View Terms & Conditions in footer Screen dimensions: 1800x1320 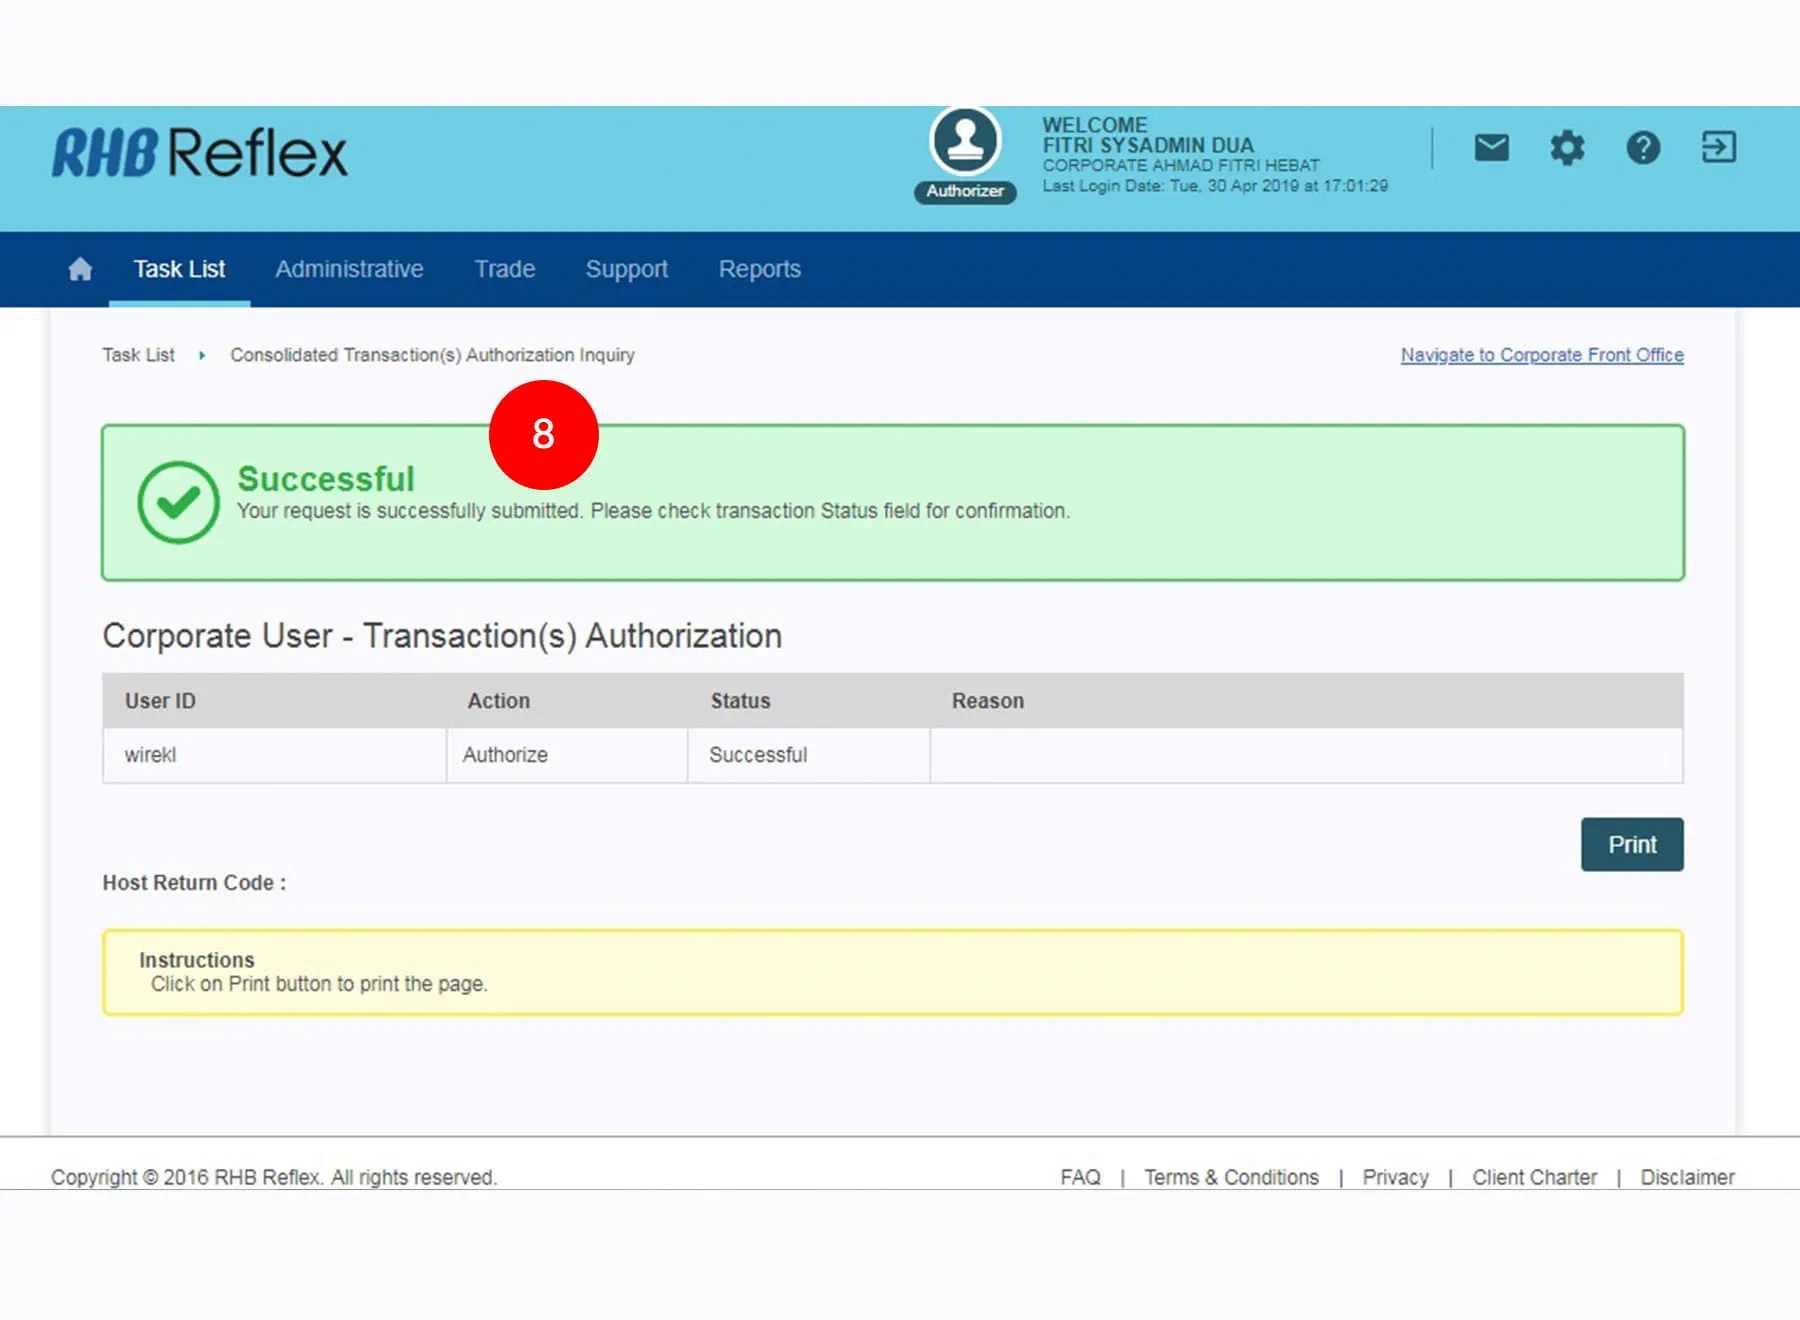point(1231,1177)
